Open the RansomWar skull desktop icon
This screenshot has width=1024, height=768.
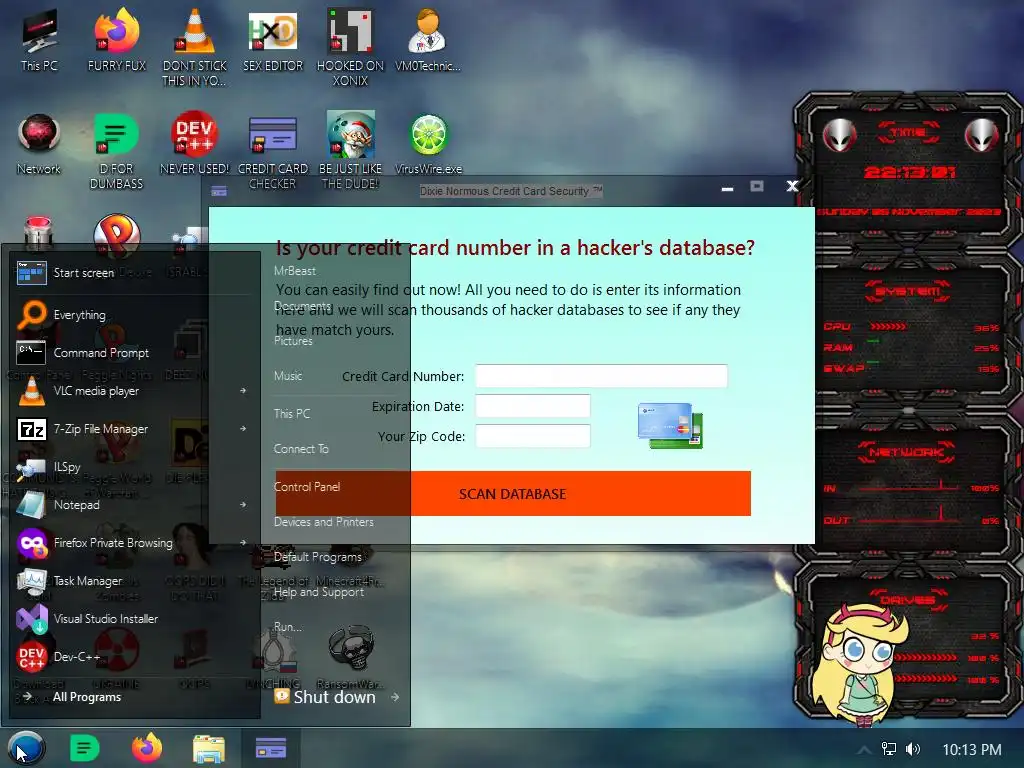(x=351, y=657)
